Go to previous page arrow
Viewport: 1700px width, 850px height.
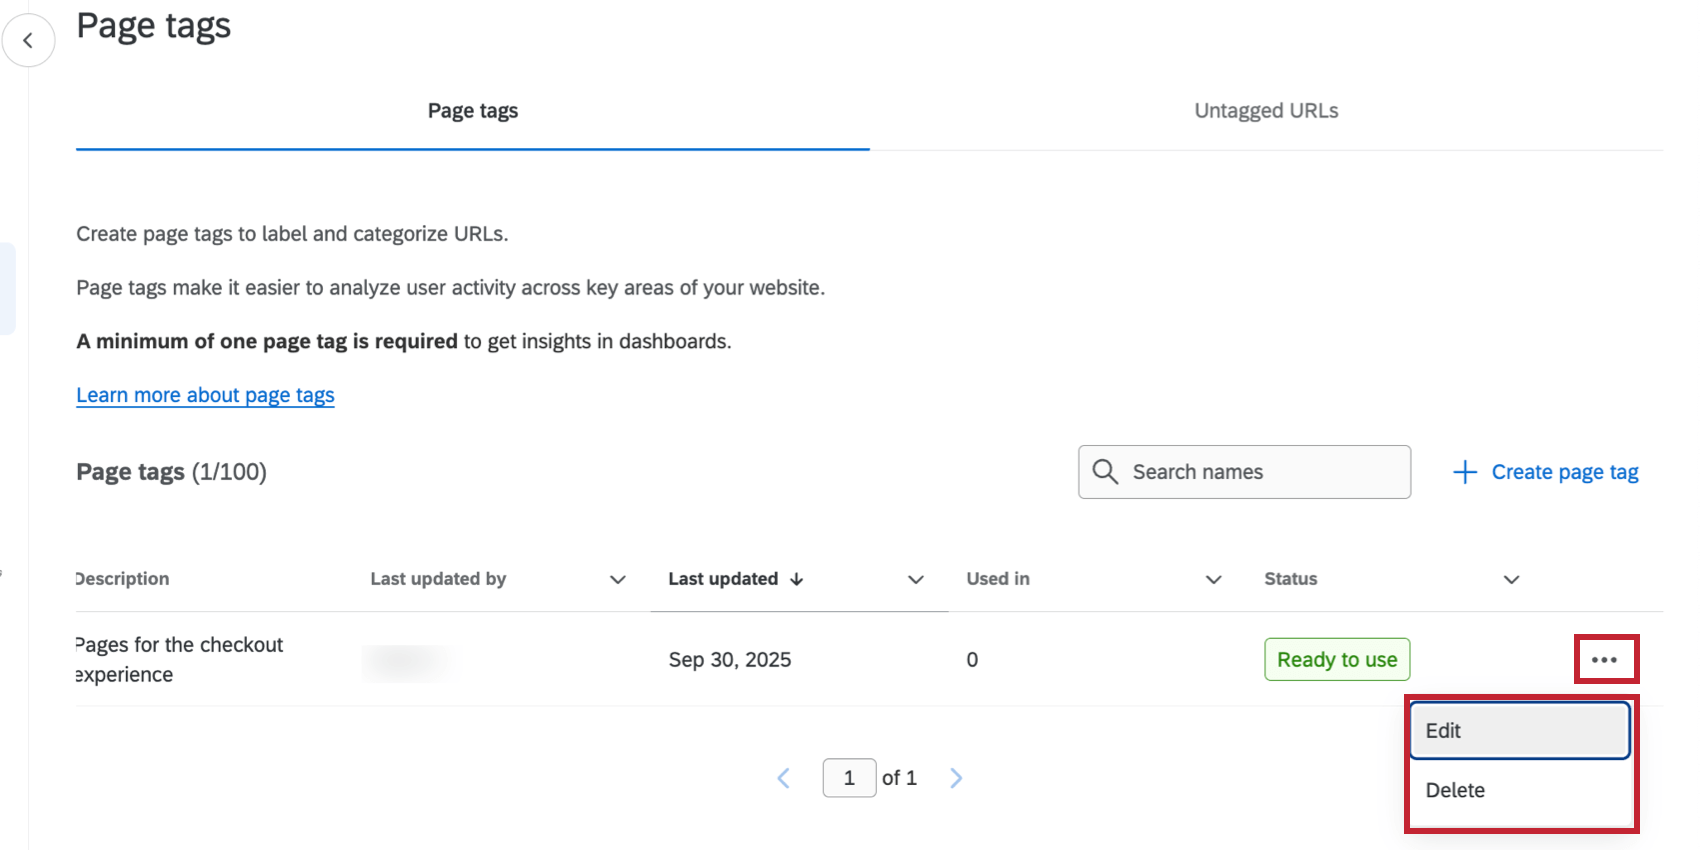784,778
